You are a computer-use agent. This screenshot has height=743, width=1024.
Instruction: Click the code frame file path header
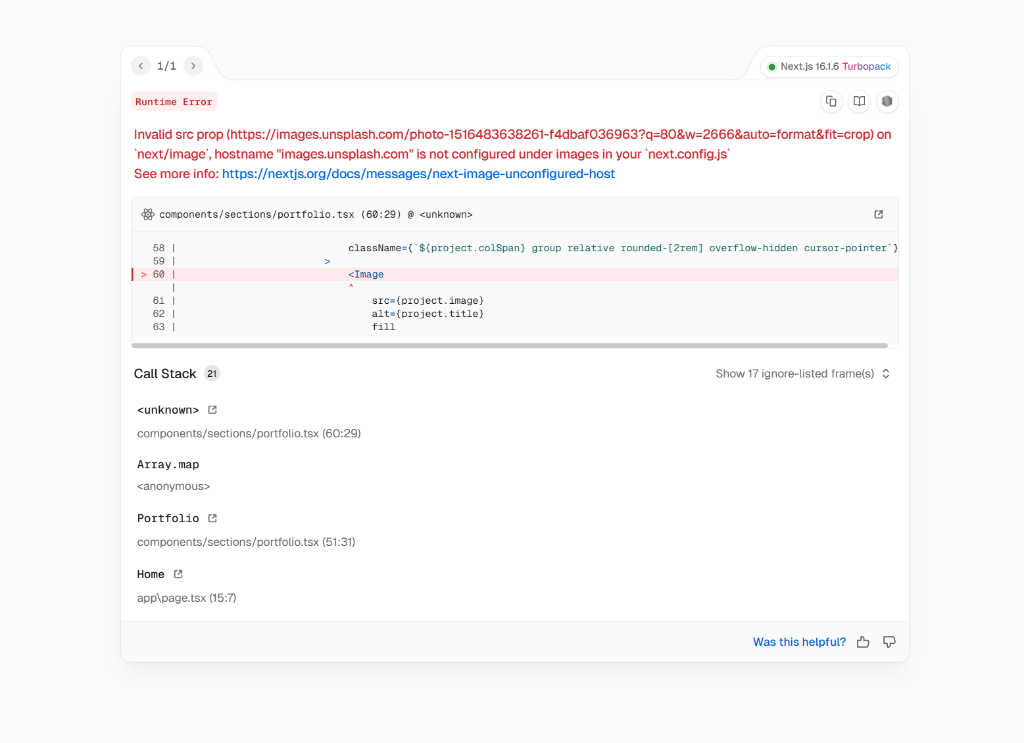pyautogui.click(x=315, y=214)
